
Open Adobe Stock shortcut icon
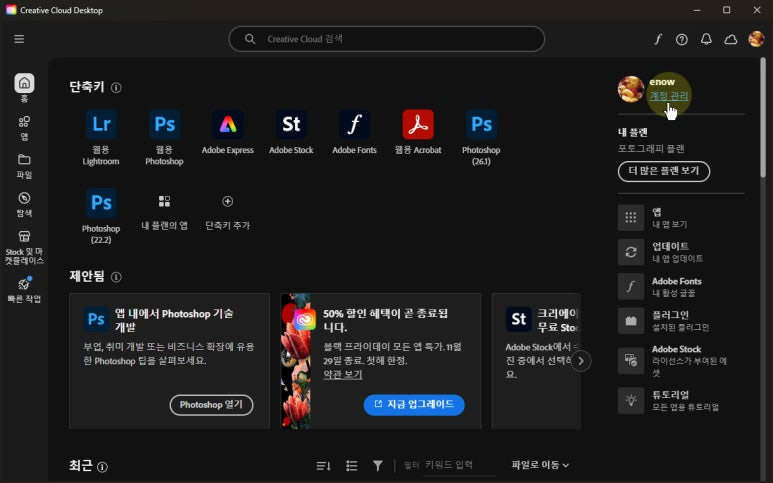[291, 124]
